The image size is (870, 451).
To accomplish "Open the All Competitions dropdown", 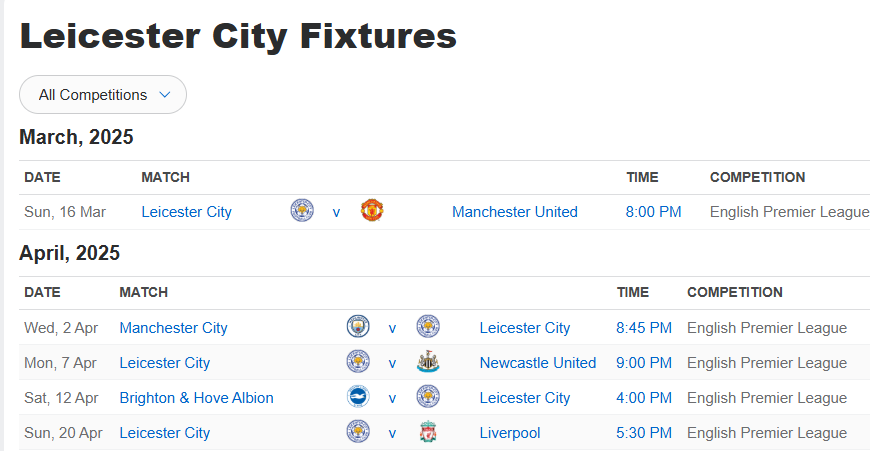I will tap(103, 95).
